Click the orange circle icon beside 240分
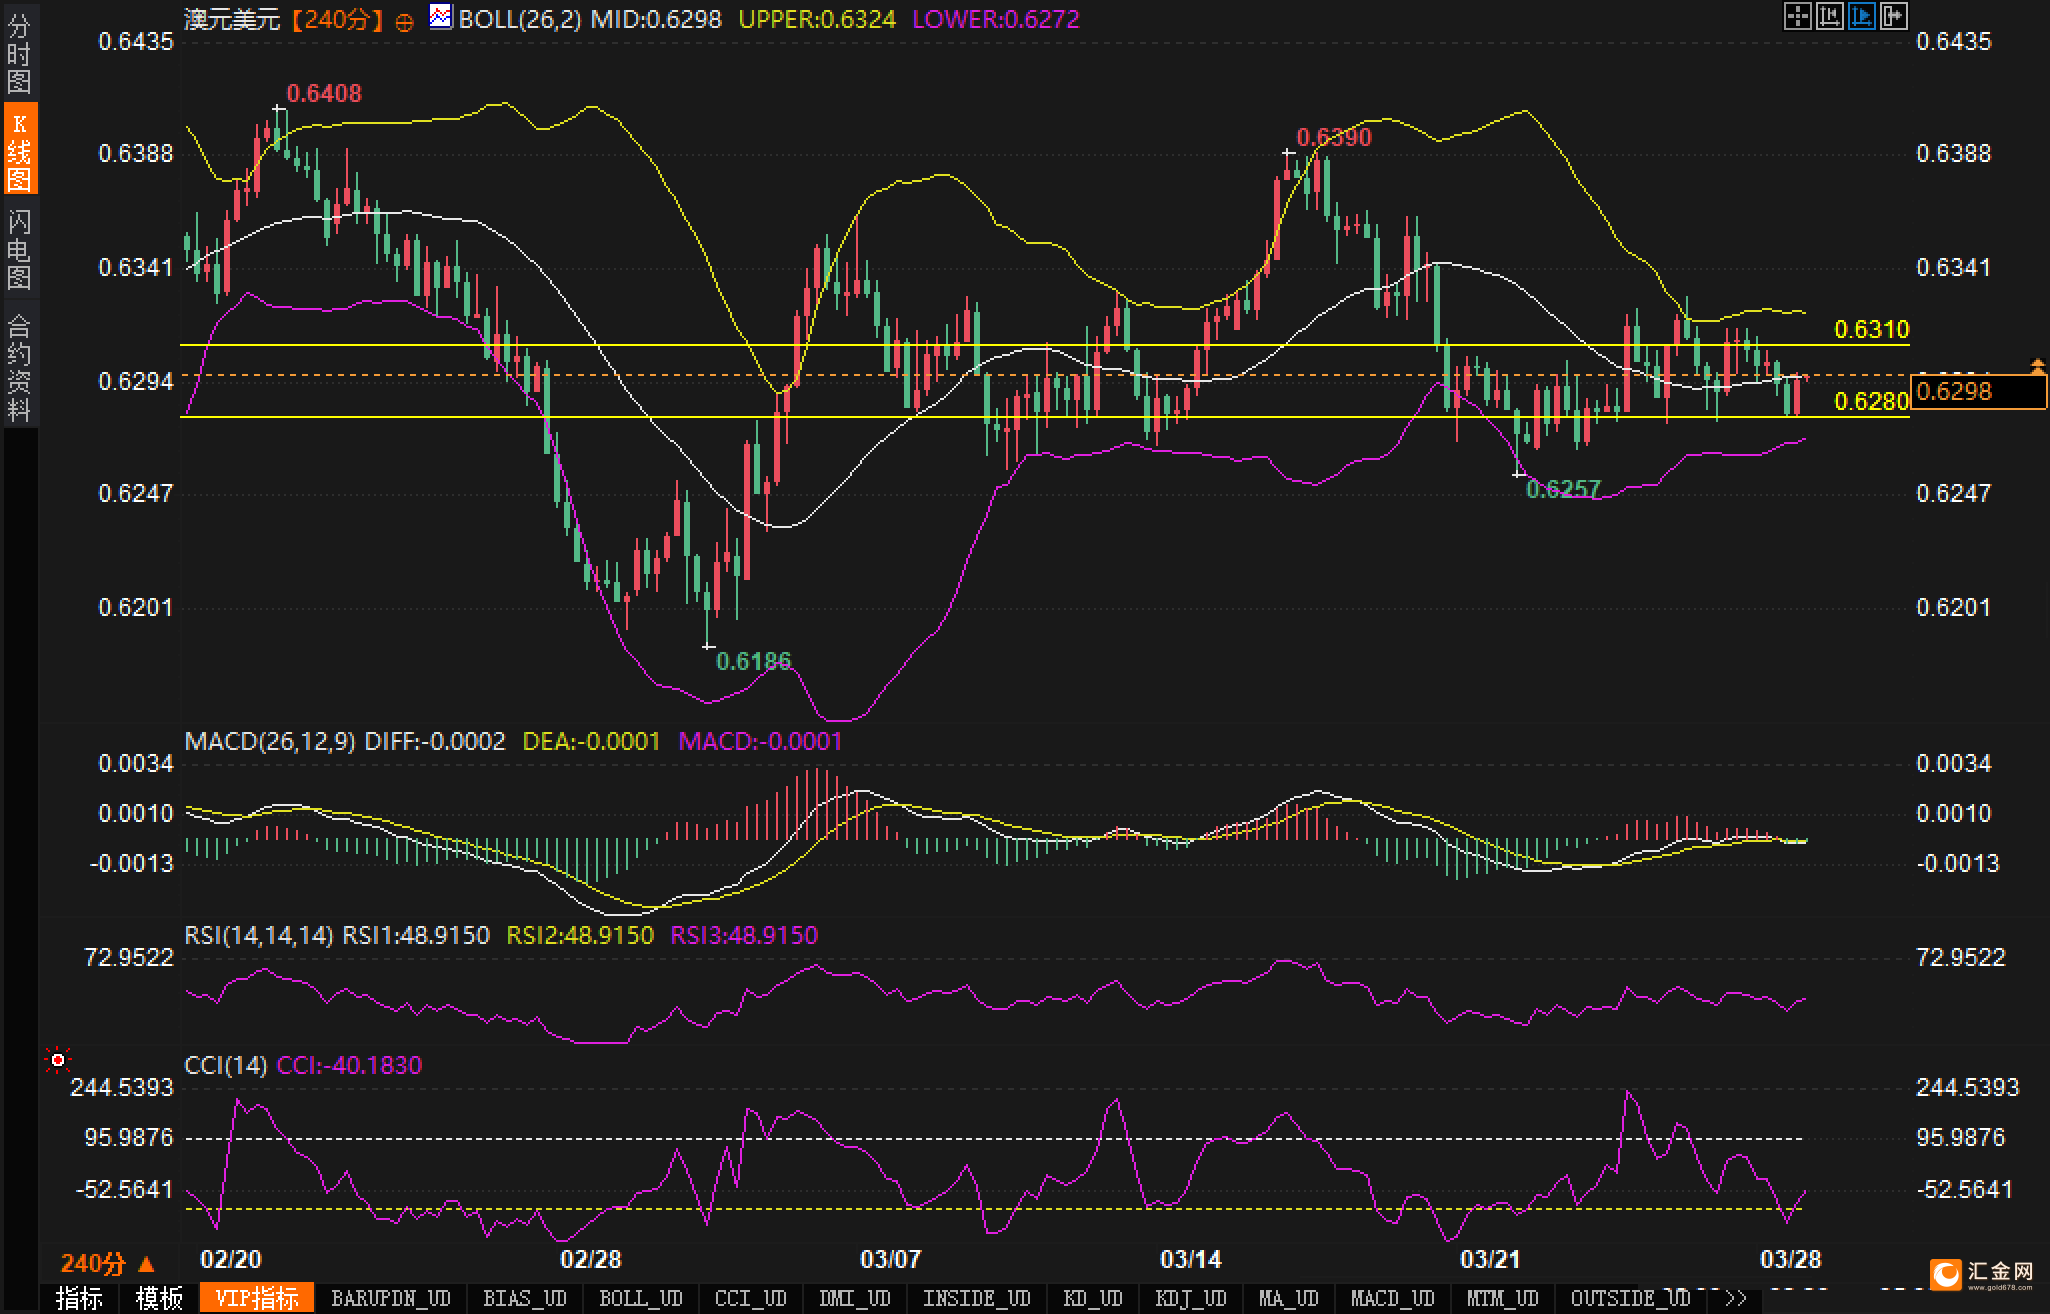 (x=404, y=21)
